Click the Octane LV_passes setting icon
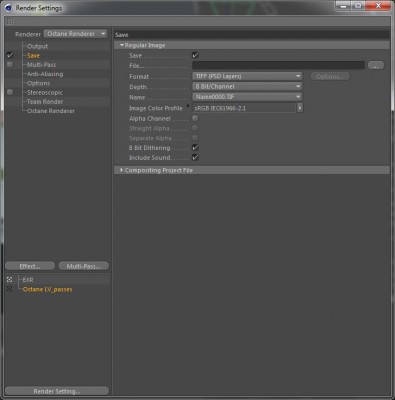The image size is (395, 400). (x=9, y=289)
